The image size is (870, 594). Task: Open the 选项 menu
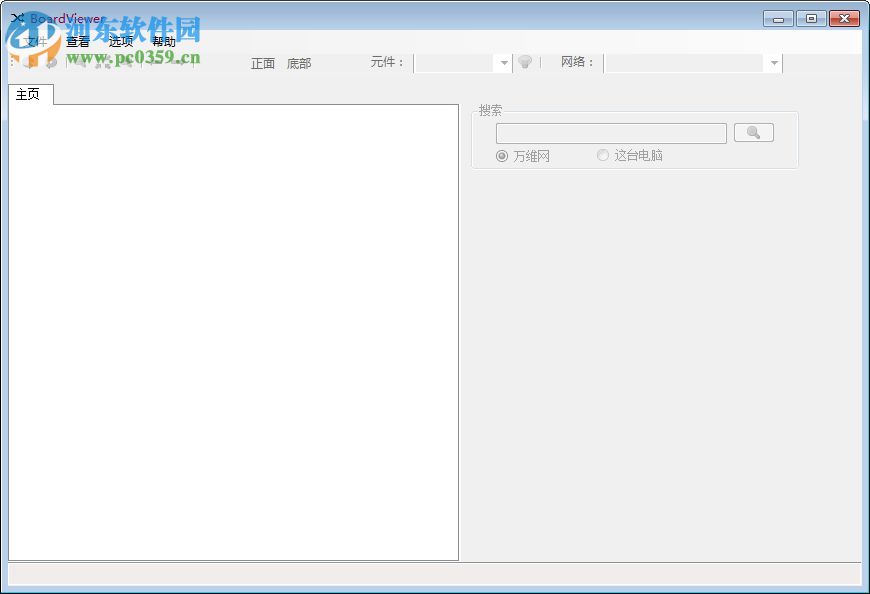(121, 41)
